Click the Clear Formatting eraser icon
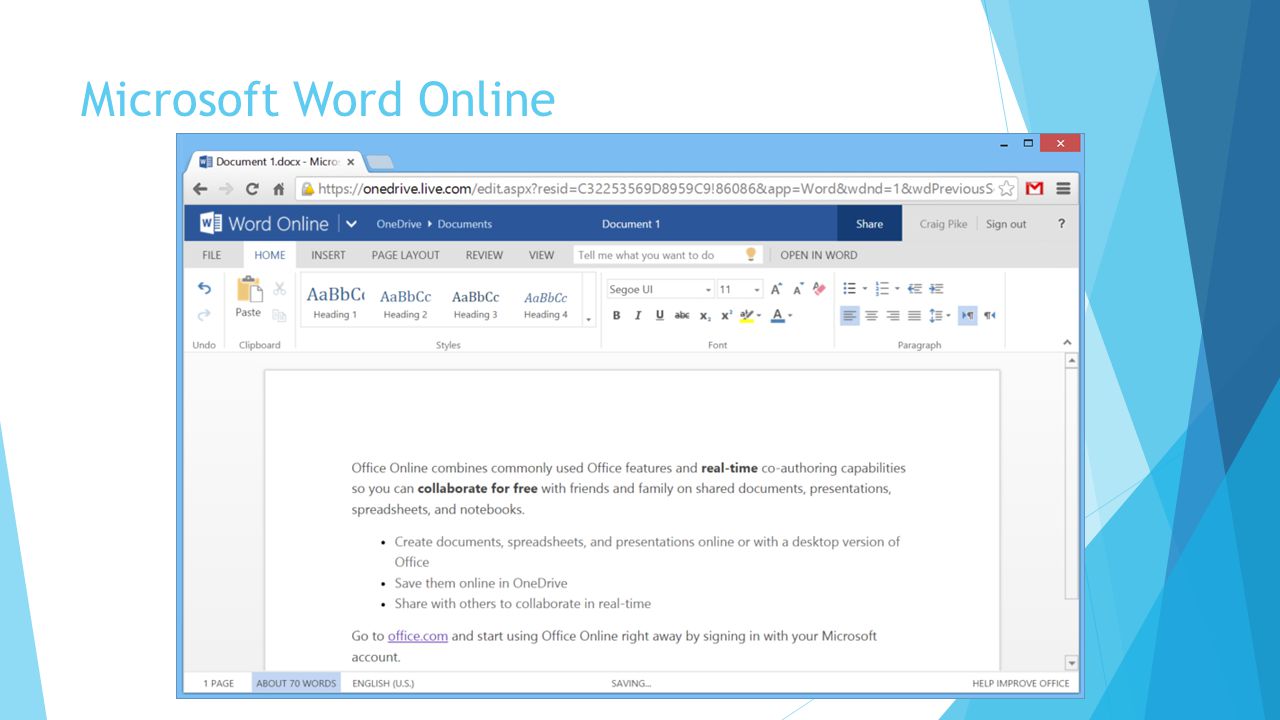This screenshot has width=1280, height=720. (820, 289)
